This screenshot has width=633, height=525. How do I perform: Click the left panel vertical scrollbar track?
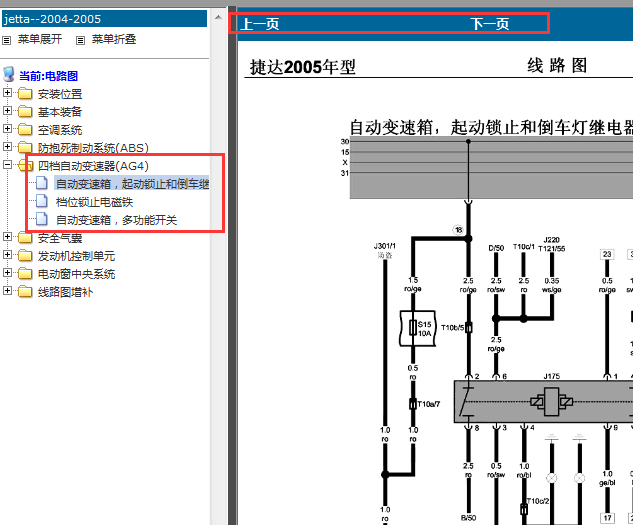[218, 275]
